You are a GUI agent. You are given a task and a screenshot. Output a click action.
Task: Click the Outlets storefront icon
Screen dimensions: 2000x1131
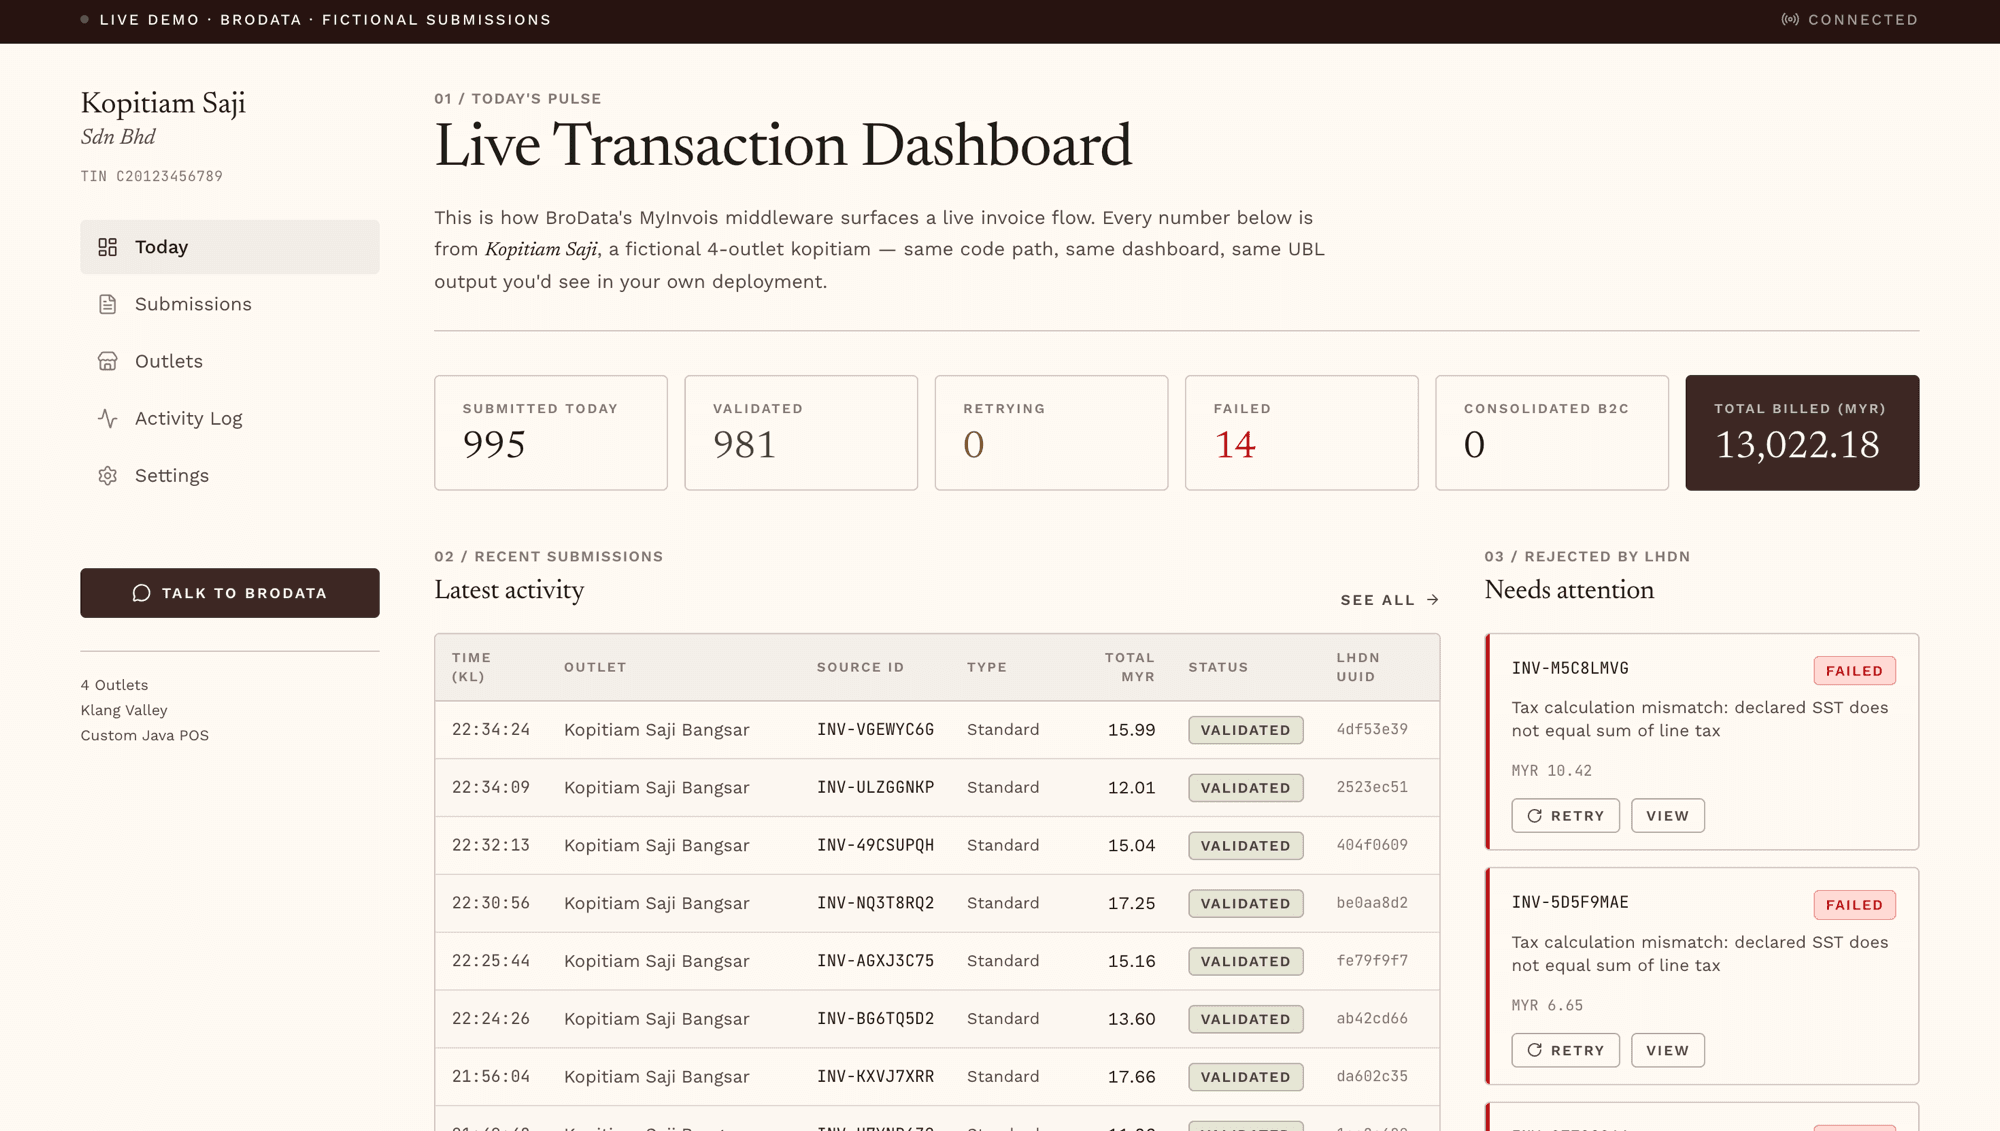pyautogui.click(x=107, y=361)
